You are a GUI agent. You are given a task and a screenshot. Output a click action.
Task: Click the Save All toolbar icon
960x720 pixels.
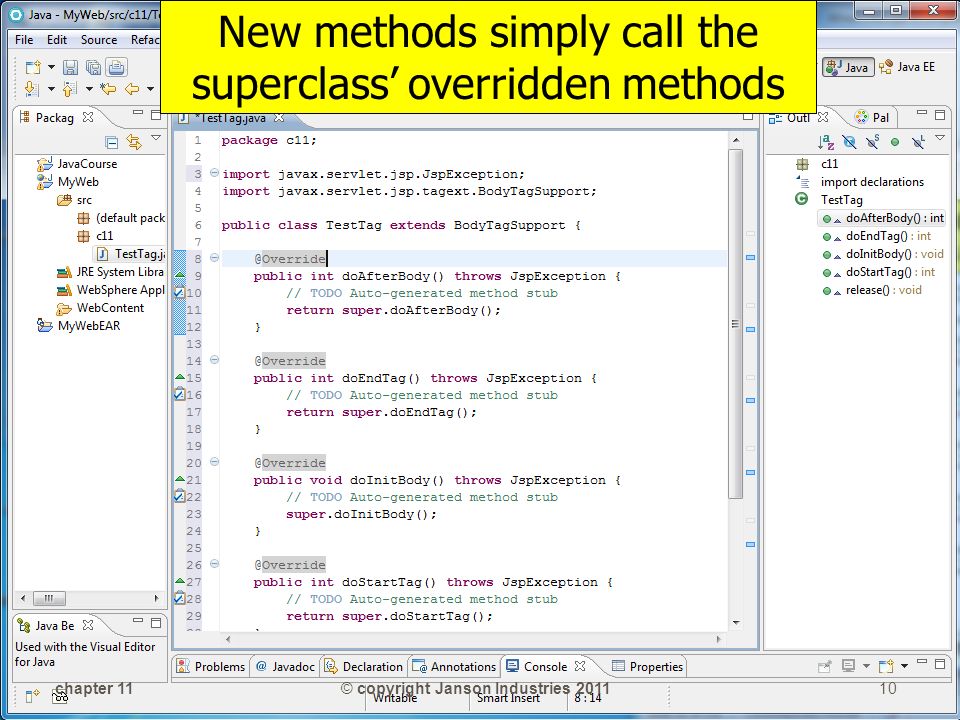tap(93, 67)
